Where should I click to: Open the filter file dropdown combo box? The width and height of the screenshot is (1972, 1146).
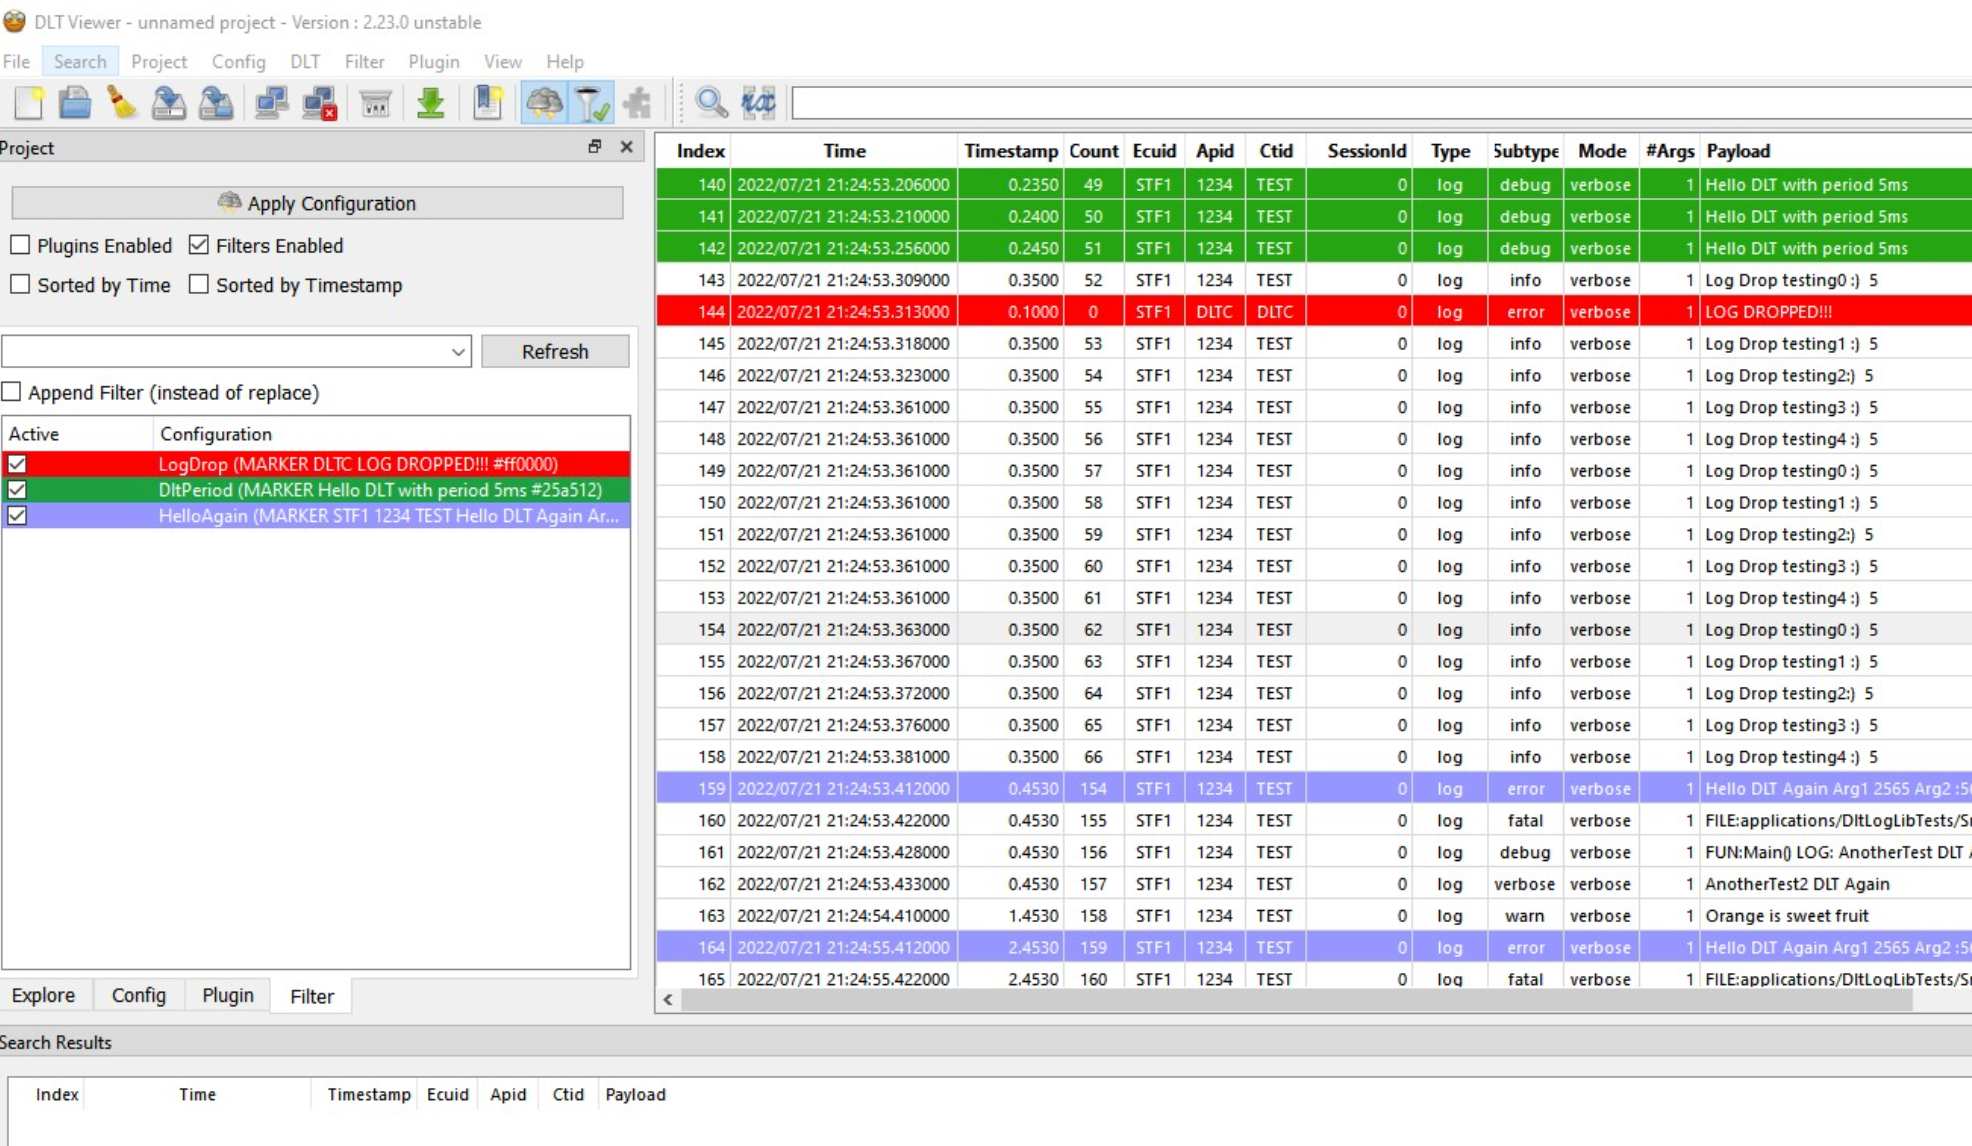(236, 352)
